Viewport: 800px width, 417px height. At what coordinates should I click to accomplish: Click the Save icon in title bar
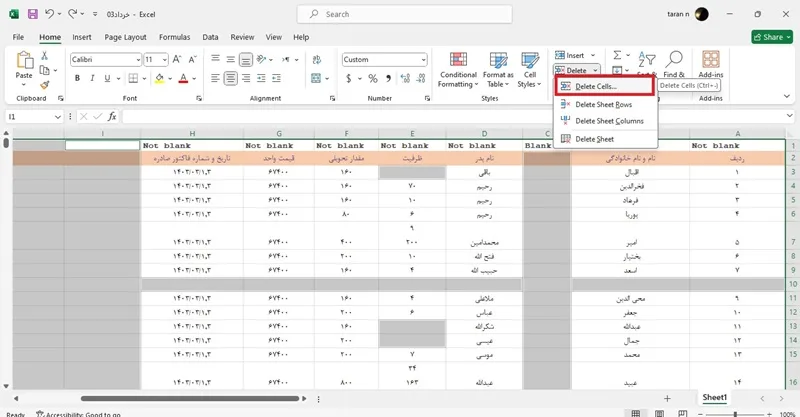tap(33, 14)
